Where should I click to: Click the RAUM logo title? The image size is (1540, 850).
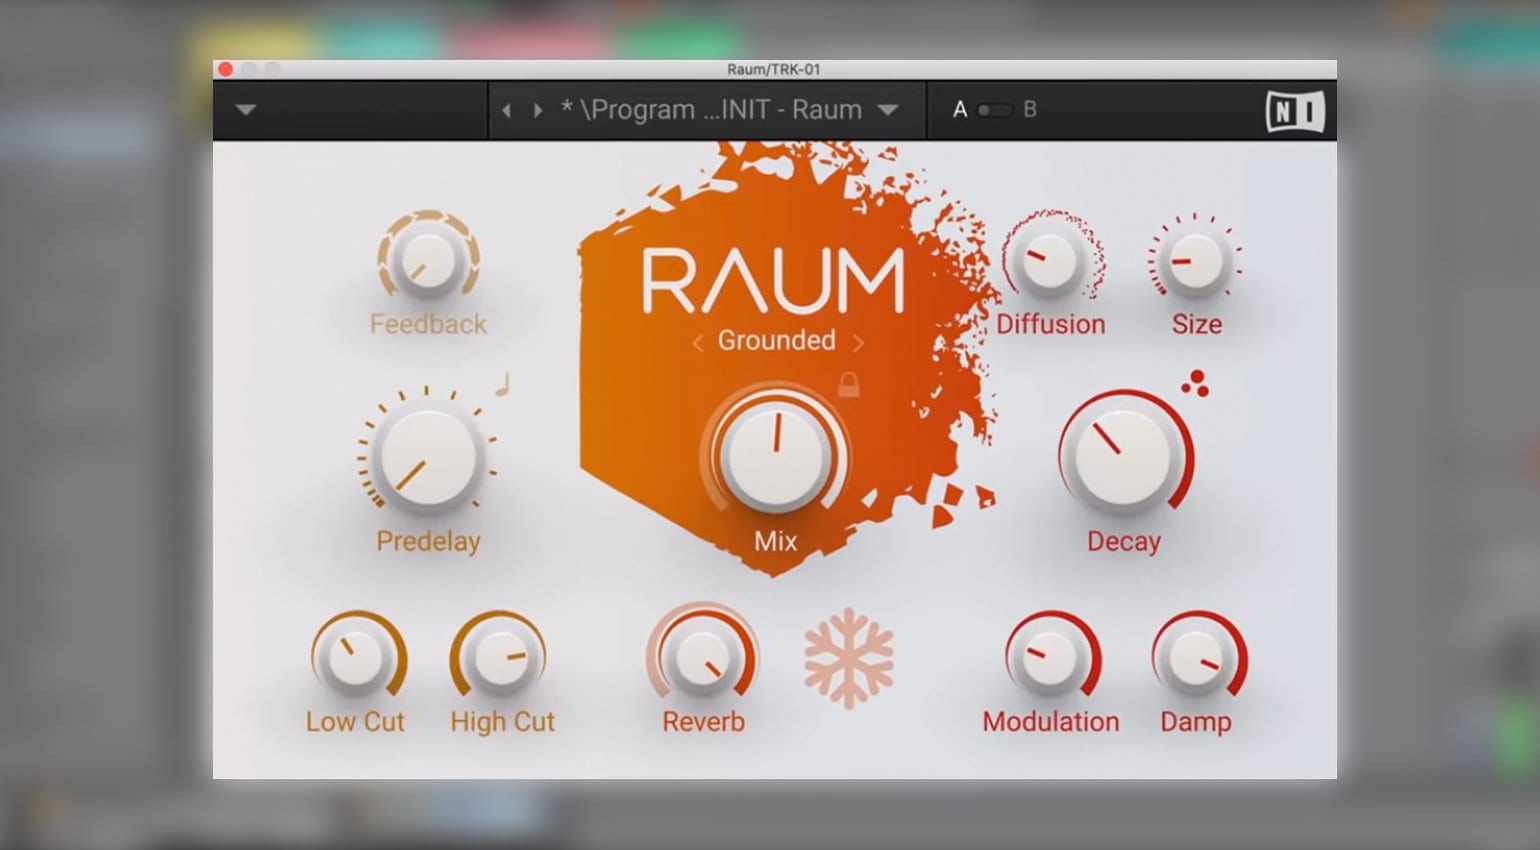pos(773,282)
